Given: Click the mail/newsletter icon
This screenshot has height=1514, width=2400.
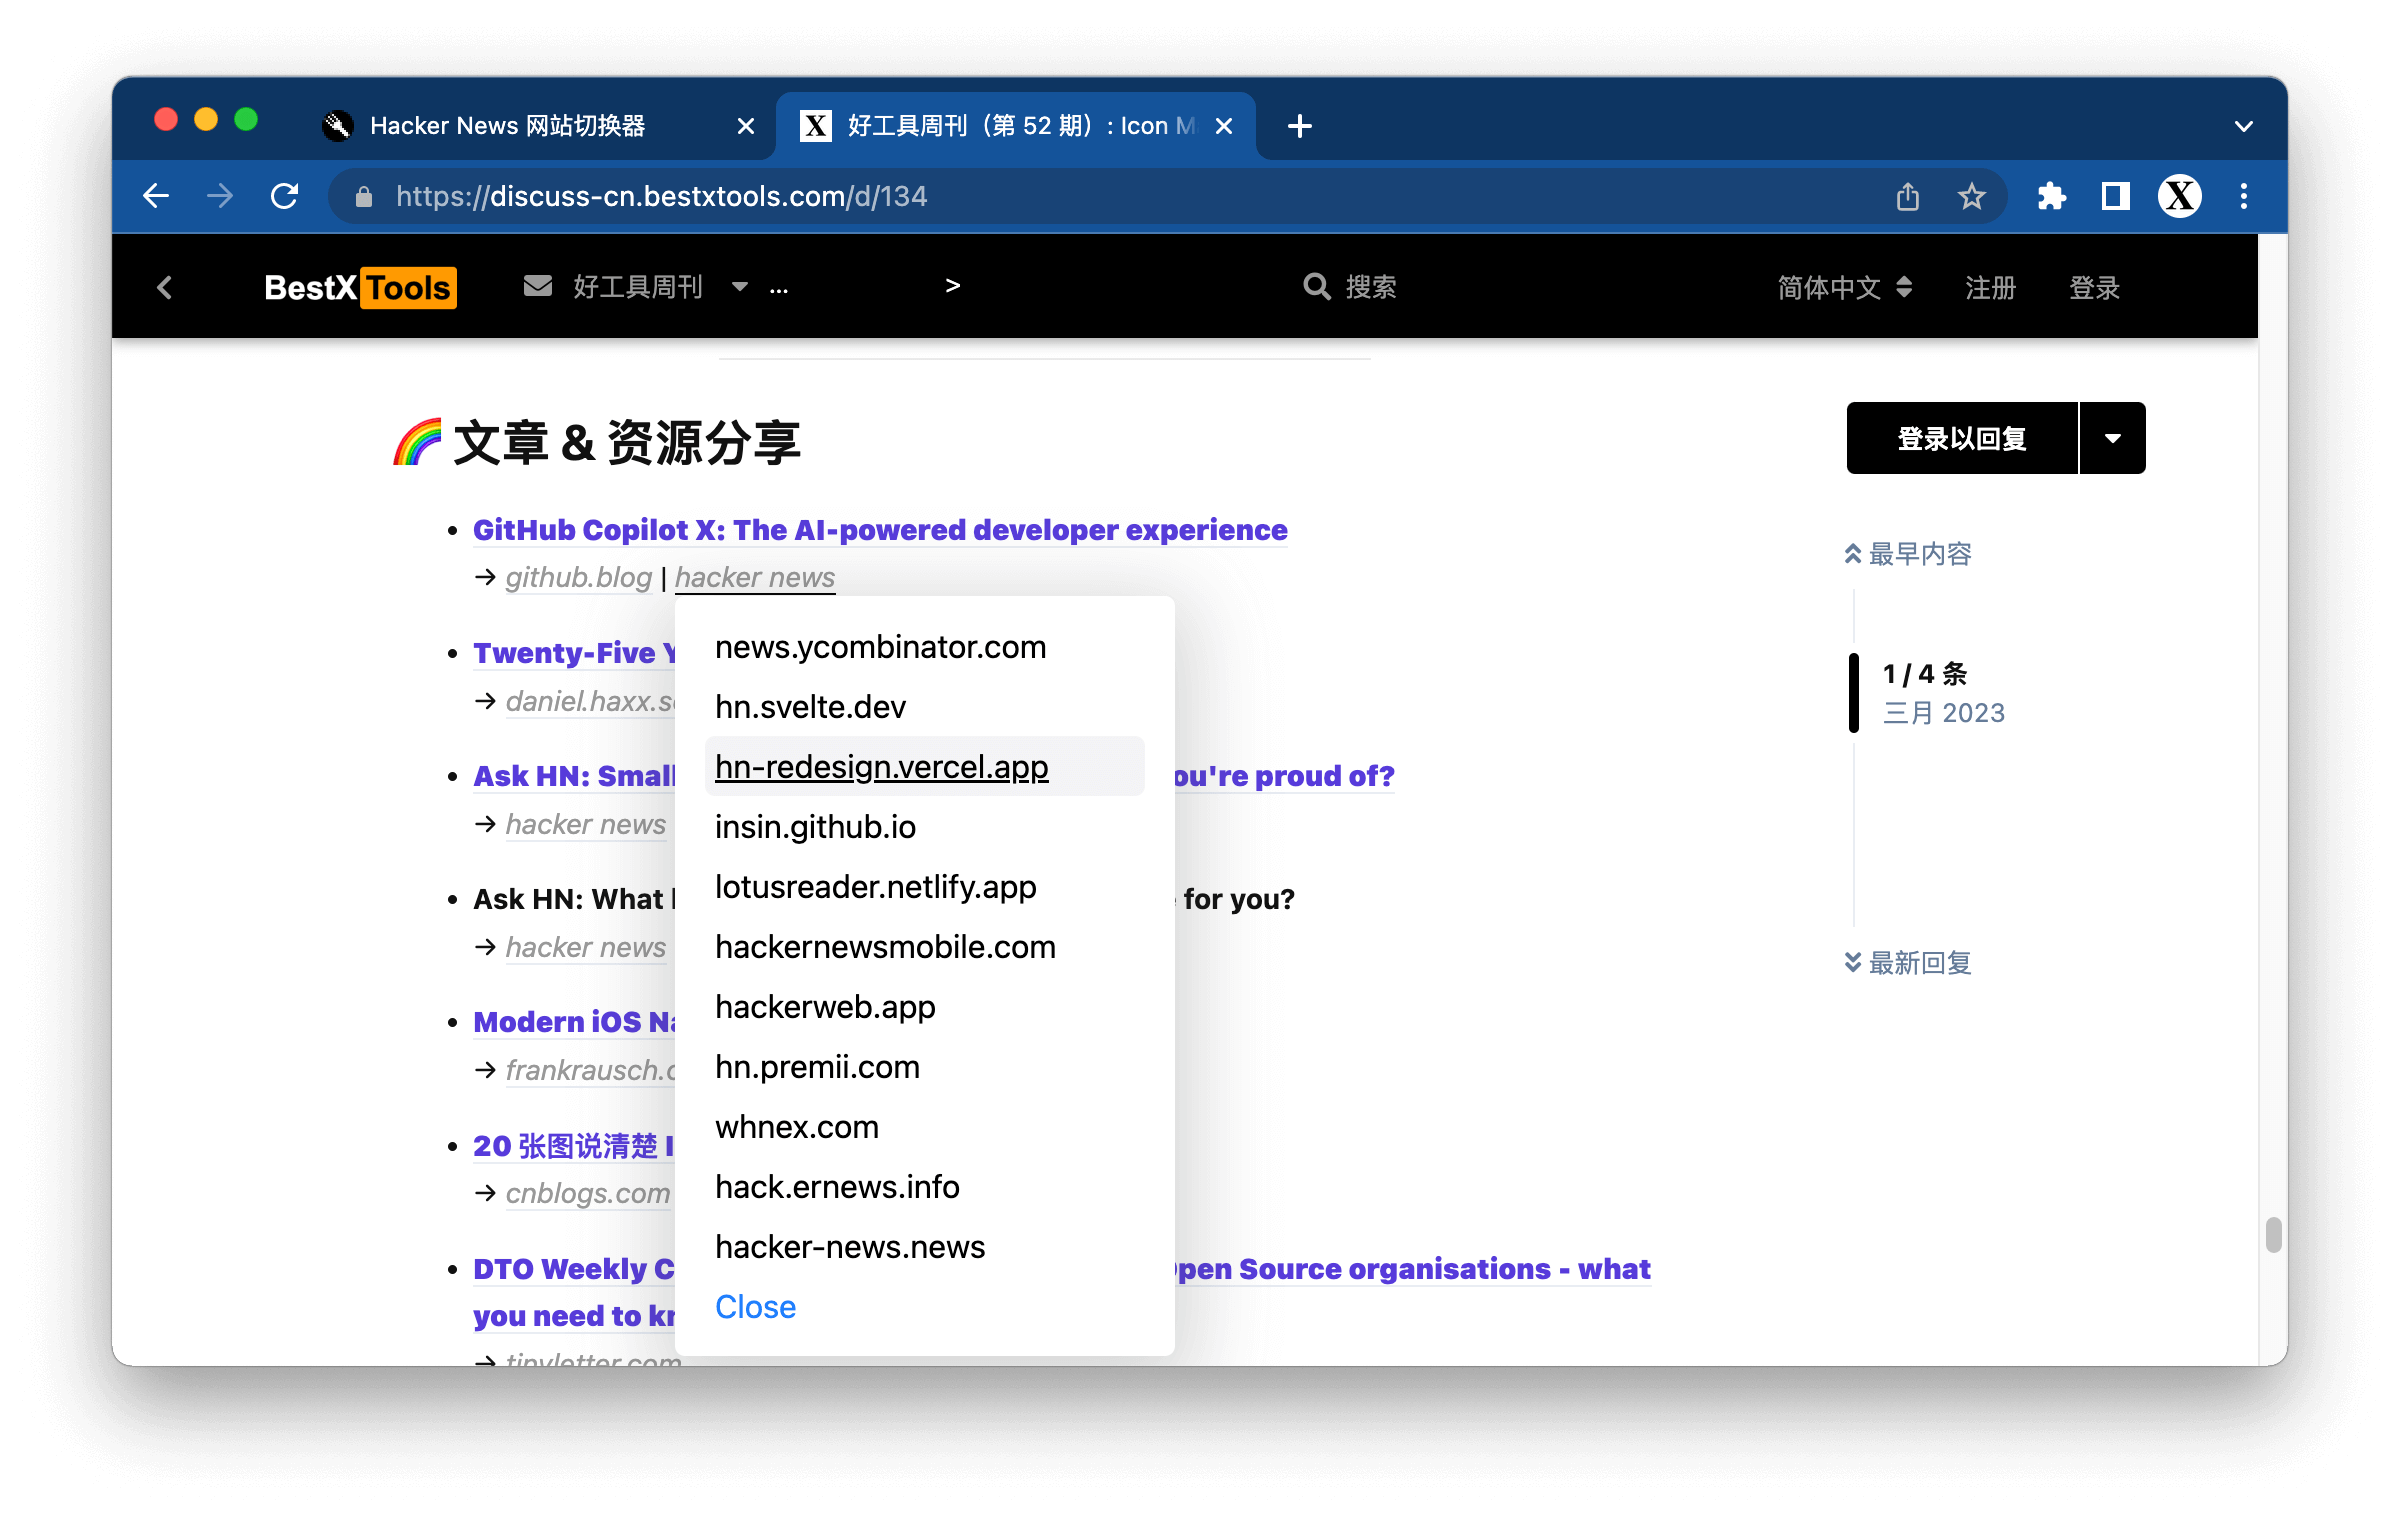Looking at the screenshot, I should [537, 286].
